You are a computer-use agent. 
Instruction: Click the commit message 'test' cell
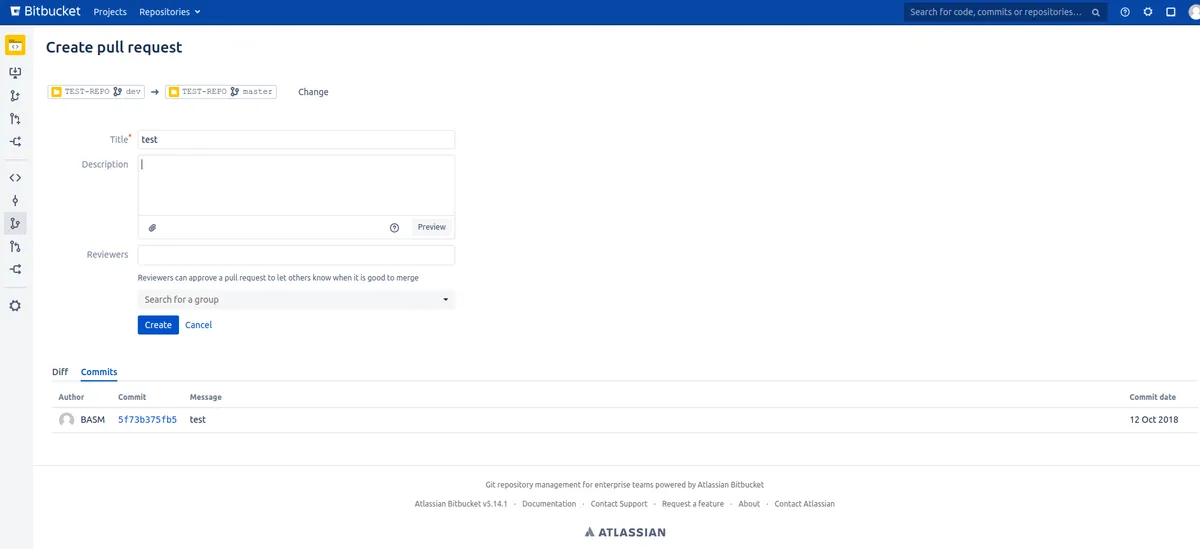coord(198,420)
